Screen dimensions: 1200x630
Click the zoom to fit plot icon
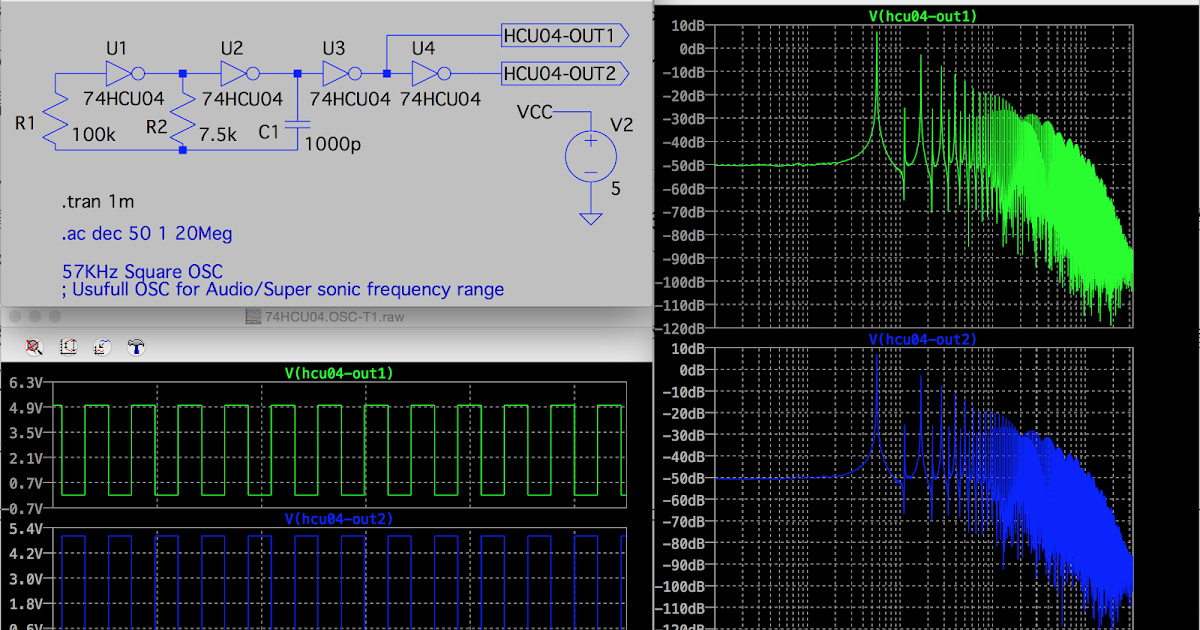68,347
